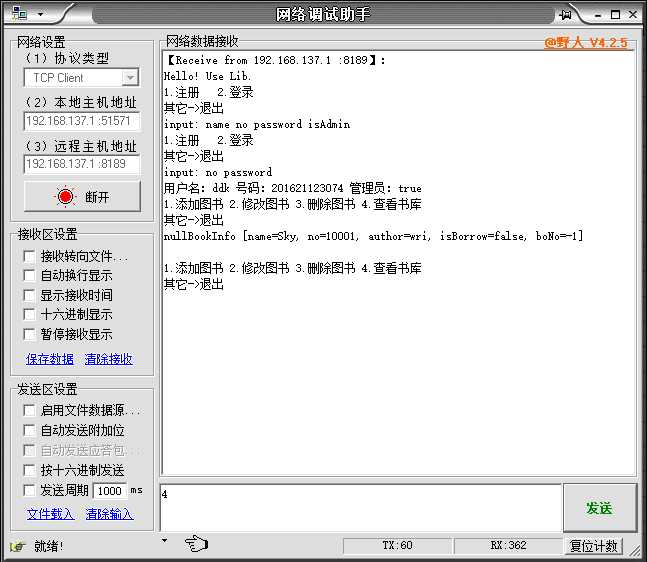This screenshot has height=562, width=647.
Task: Click the local host address field 192.168.137.1:51571
Action: coord(82,121)
